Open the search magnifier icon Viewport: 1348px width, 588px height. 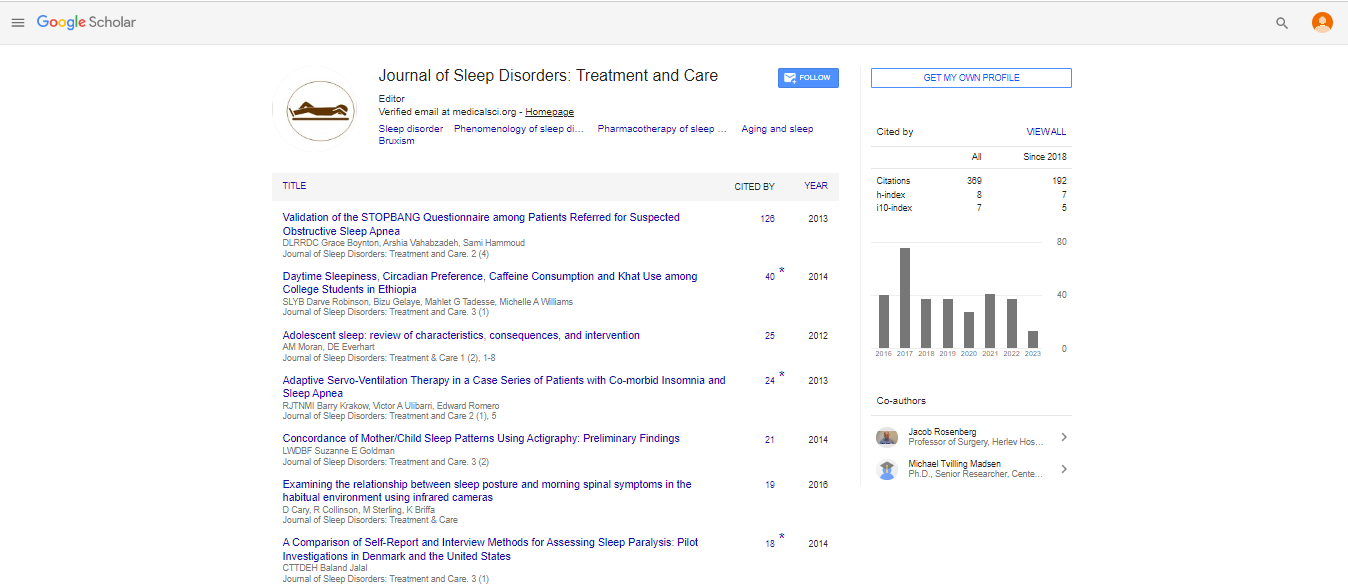click(1282, 23)
